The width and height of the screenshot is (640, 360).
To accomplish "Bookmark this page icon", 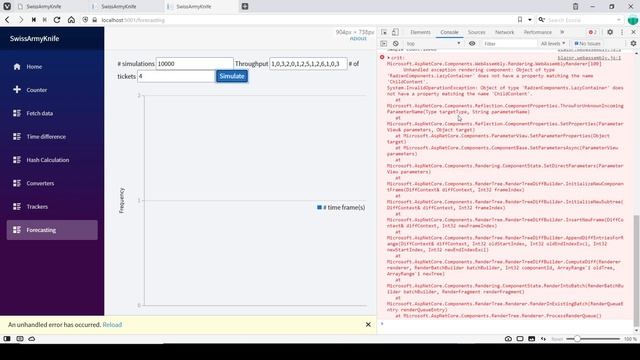I will coord(520,20).
